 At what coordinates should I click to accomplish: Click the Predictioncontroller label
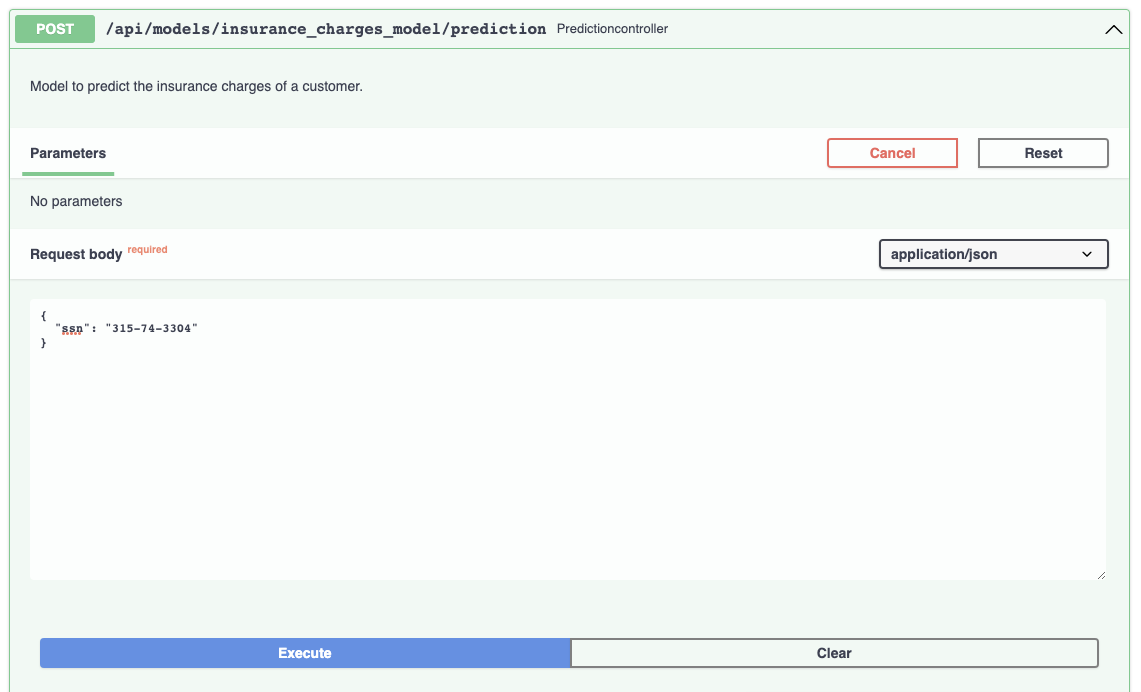[x=612, y=29]
